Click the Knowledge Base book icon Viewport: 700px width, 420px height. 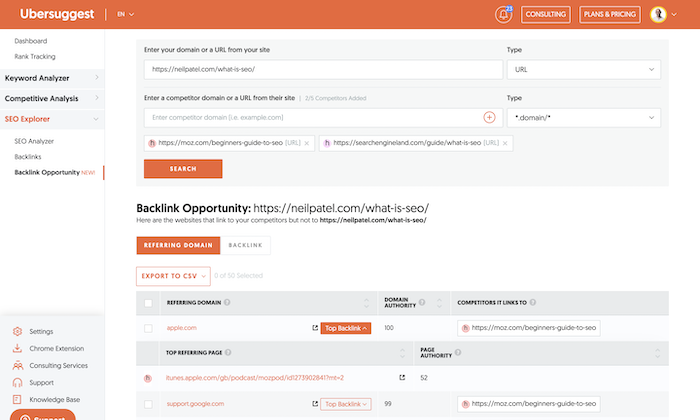pyautogui.click(x=17, y=399)
